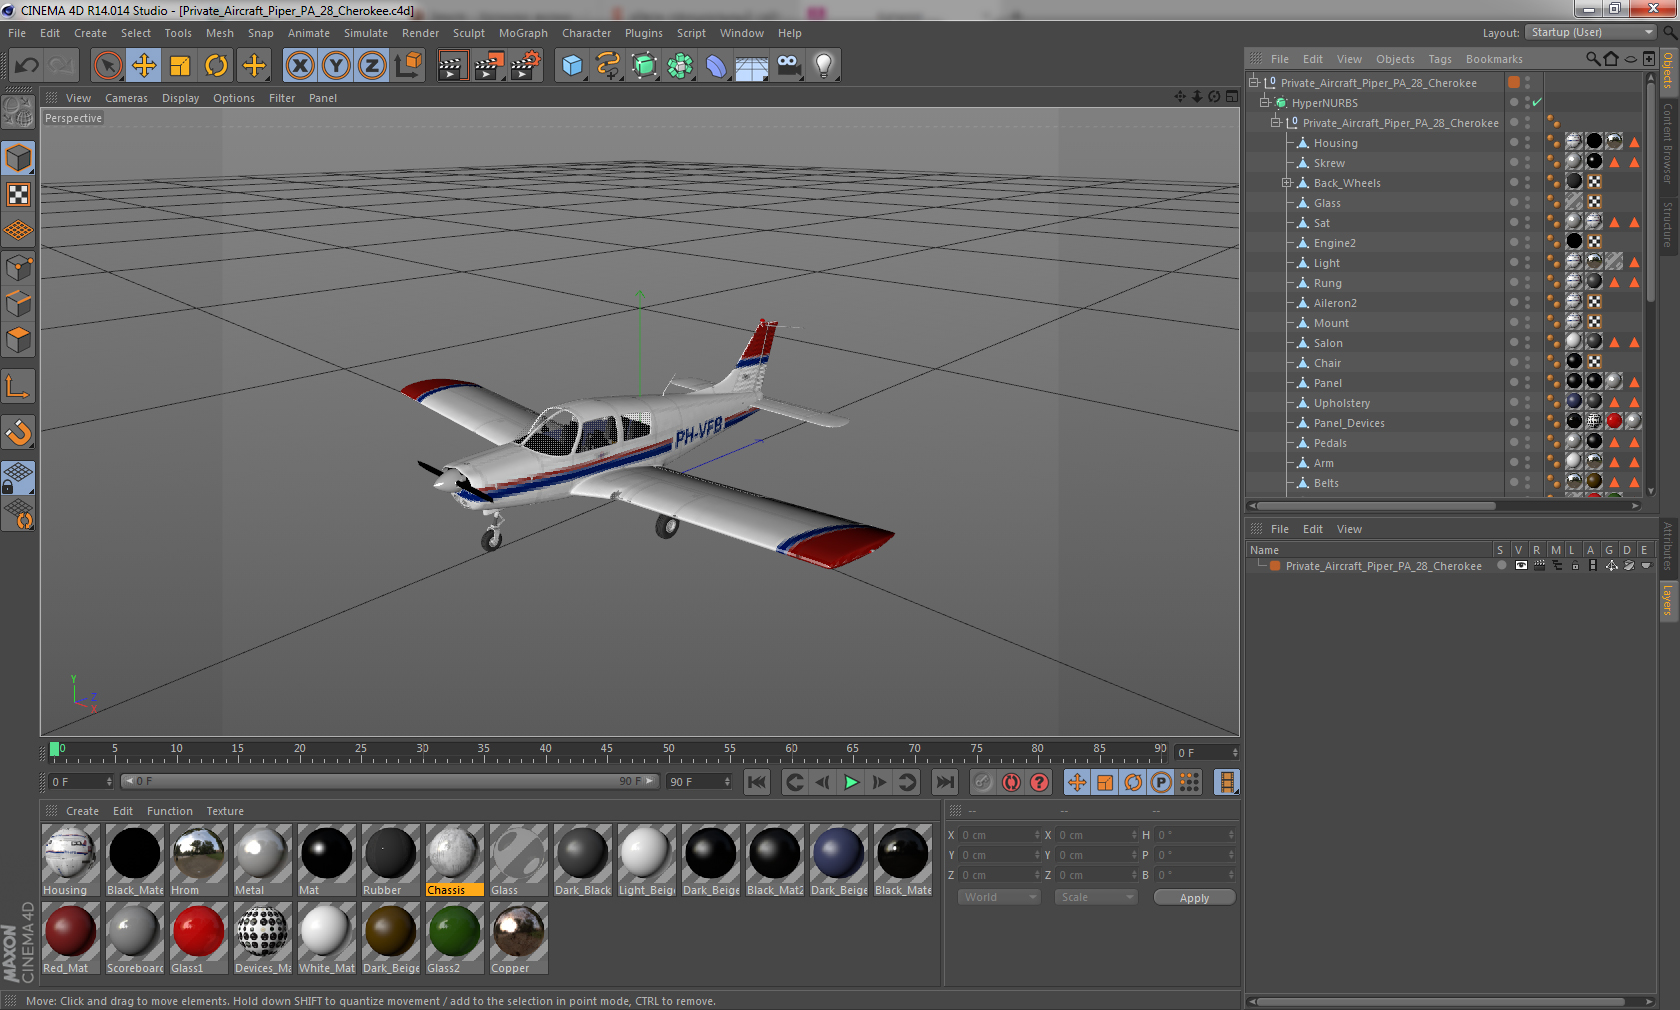Select the Copper material swatch
The height and width of the screenshot is (1010, 1680).
[519, 938]
